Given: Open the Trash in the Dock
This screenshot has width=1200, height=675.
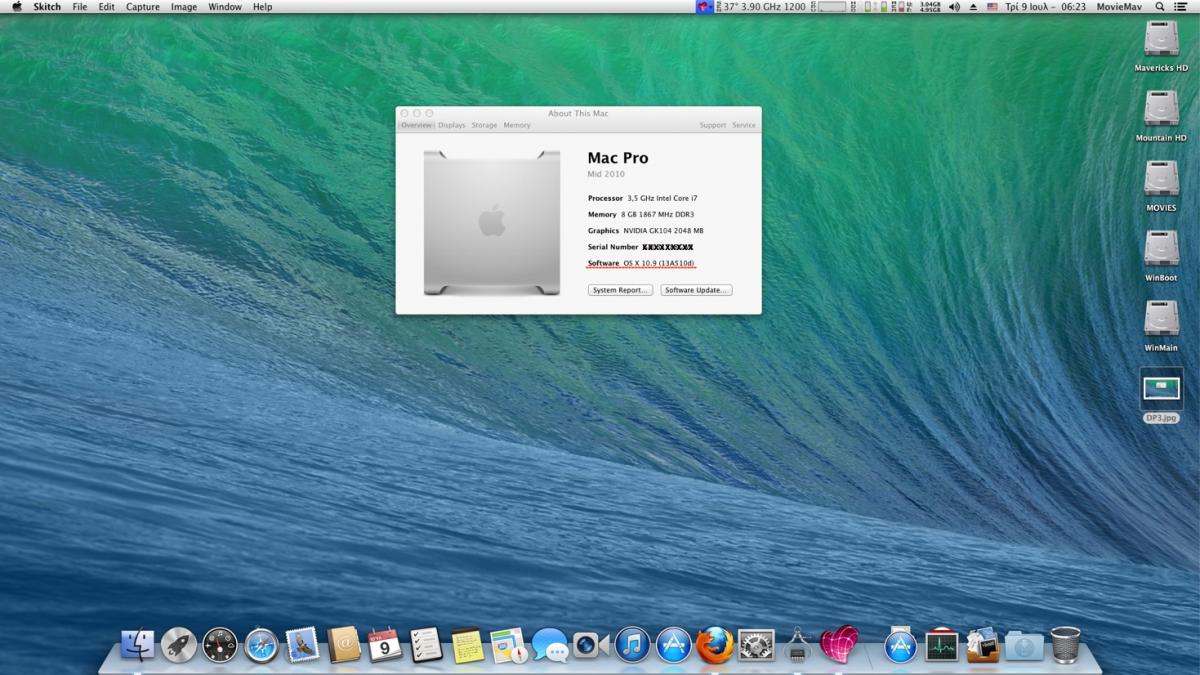Looking at the screenshot, I should pos(1066,646).
